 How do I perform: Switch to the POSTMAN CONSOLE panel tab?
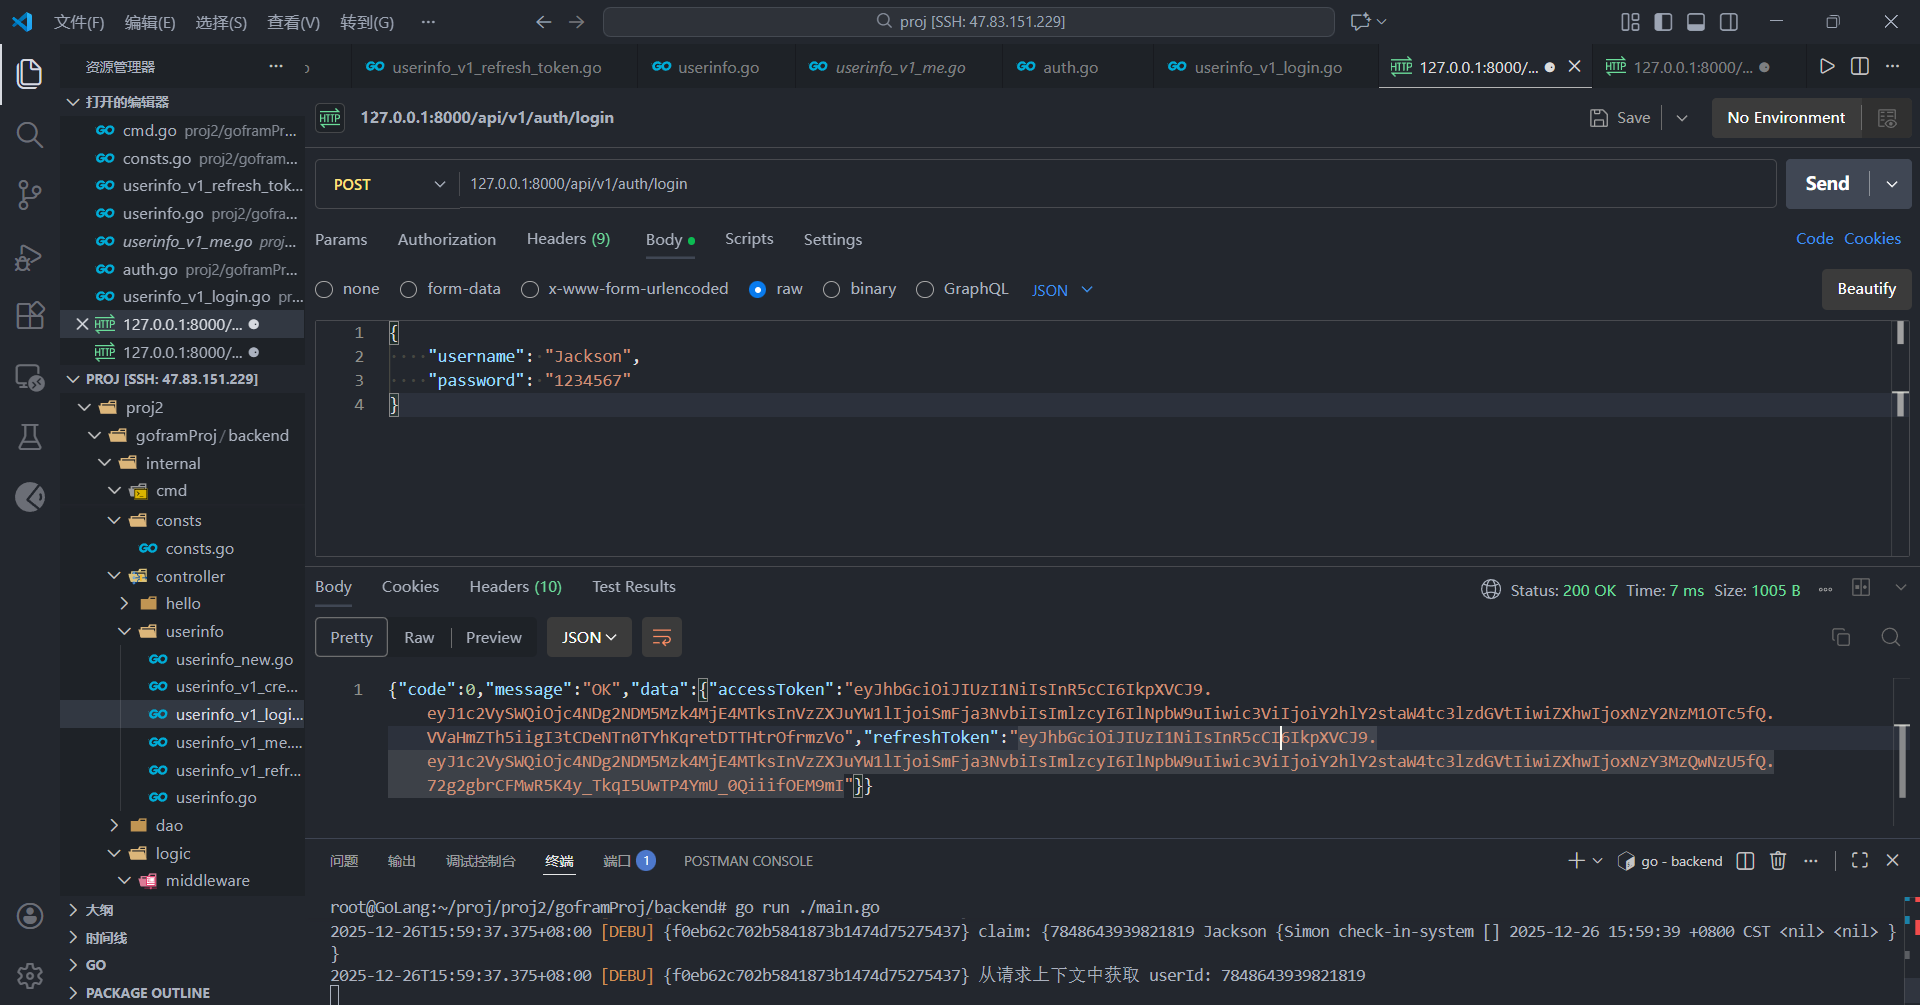click(x=748, y=861)
